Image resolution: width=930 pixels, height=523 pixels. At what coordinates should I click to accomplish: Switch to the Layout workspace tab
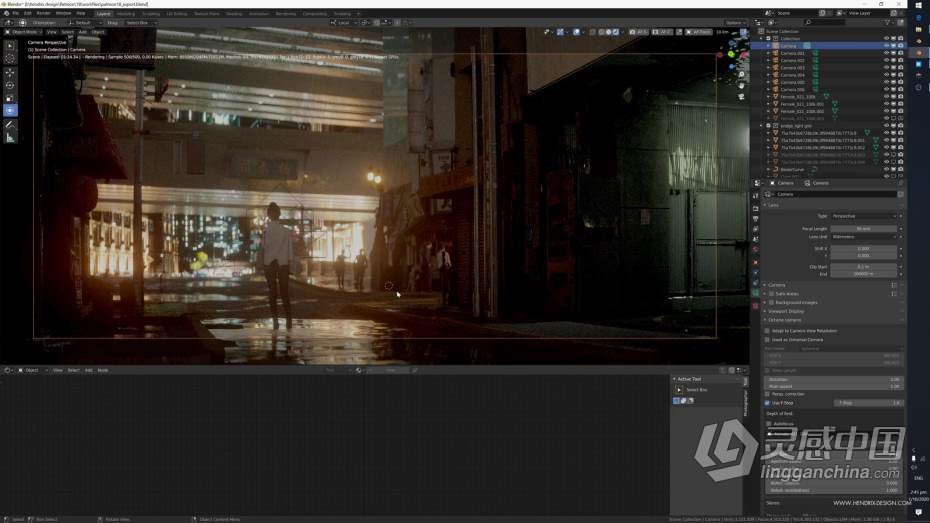coord(103,13)
